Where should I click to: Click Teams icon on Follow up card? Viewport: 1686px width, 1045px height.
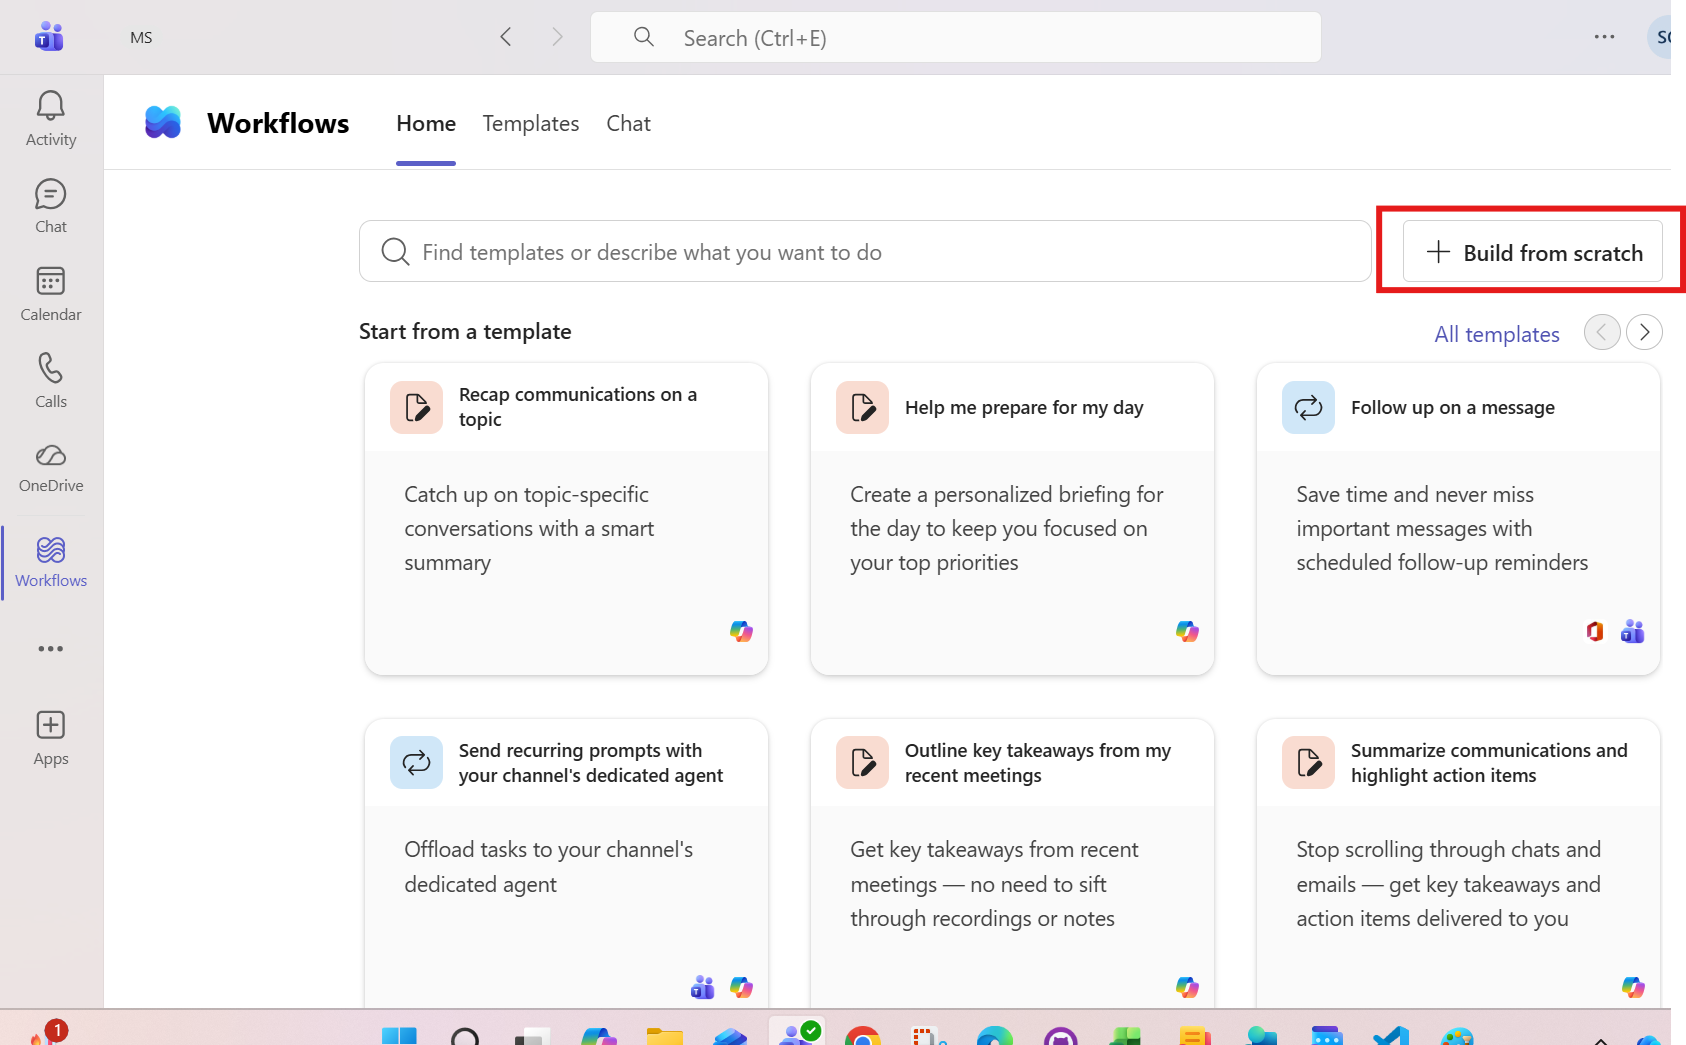1633,631
